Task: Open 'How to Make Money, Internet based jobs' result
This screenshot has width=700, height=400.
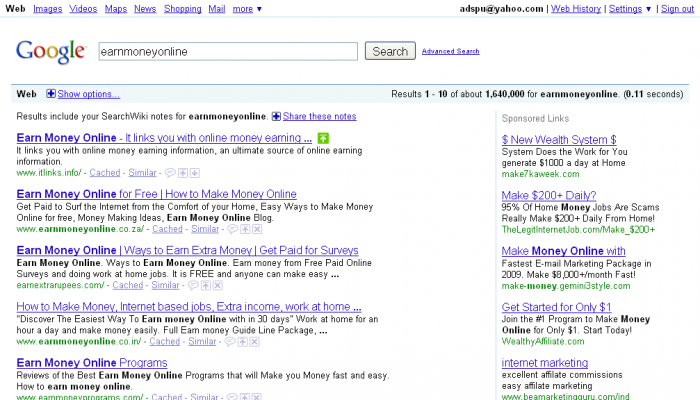Action: click(x=189, y=307)
